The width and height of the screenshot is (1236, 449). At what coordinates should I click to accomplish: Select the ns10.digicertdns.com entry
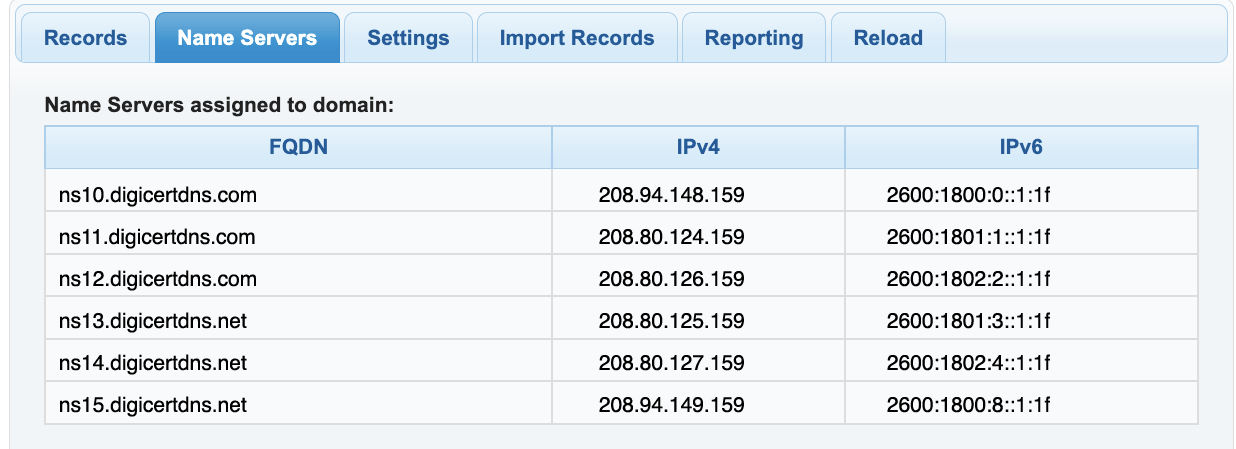(x=158, y=195)
